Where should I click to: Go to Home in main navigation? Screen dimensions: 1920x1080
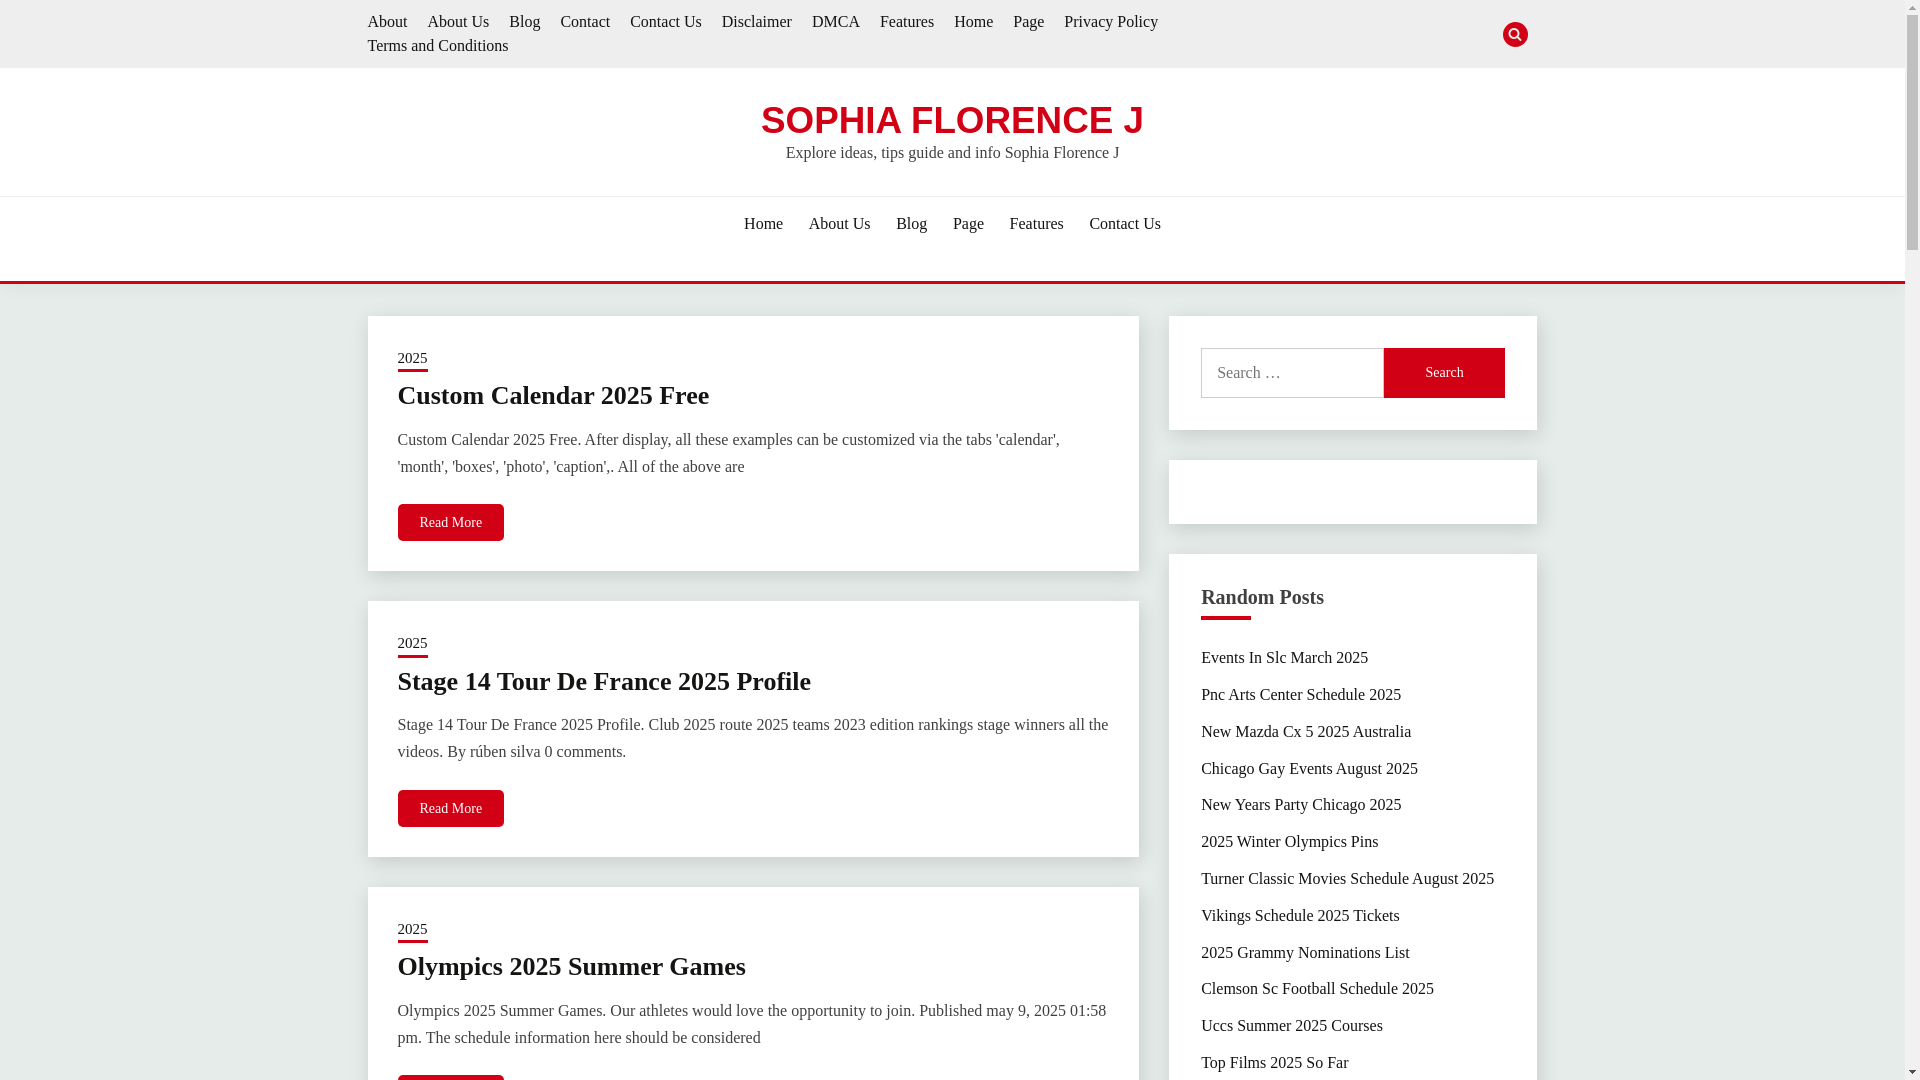click(x=763, y=224)
